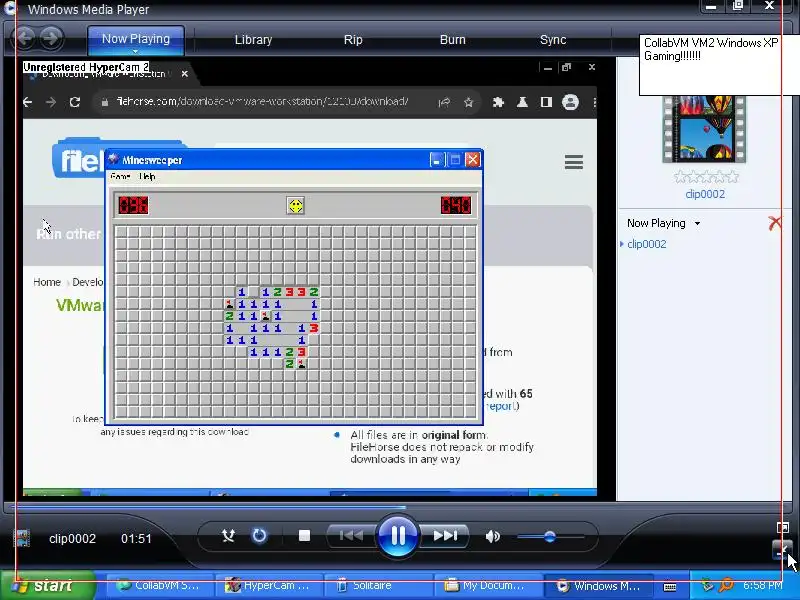Clear the list pane with the red X
Image resolution: width=800 pixels, height=600 pixels.
pos(774,223)
